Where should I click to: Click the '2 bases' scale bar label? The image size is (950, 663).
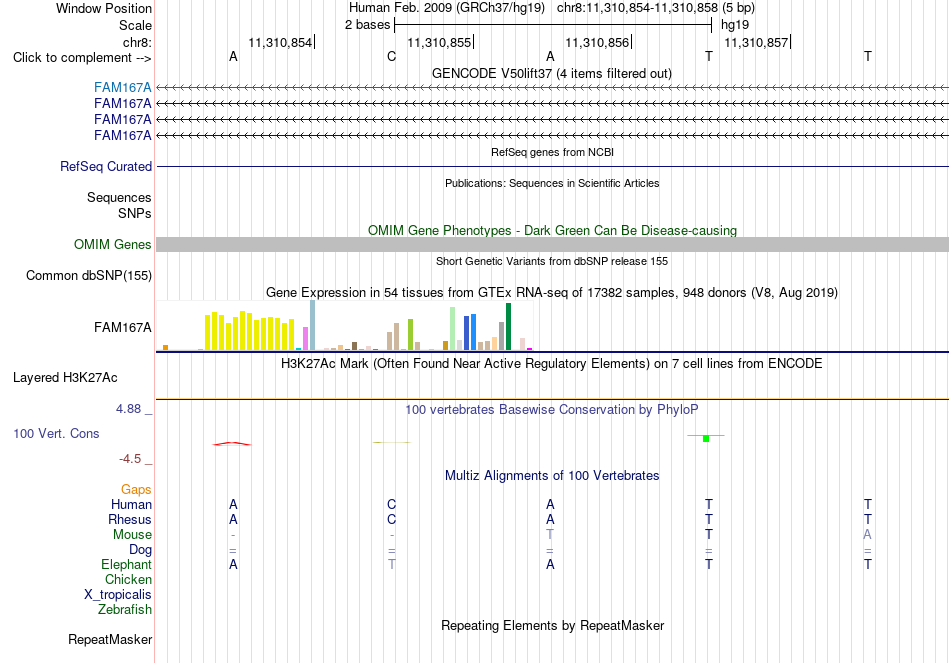tap(368, 25)
